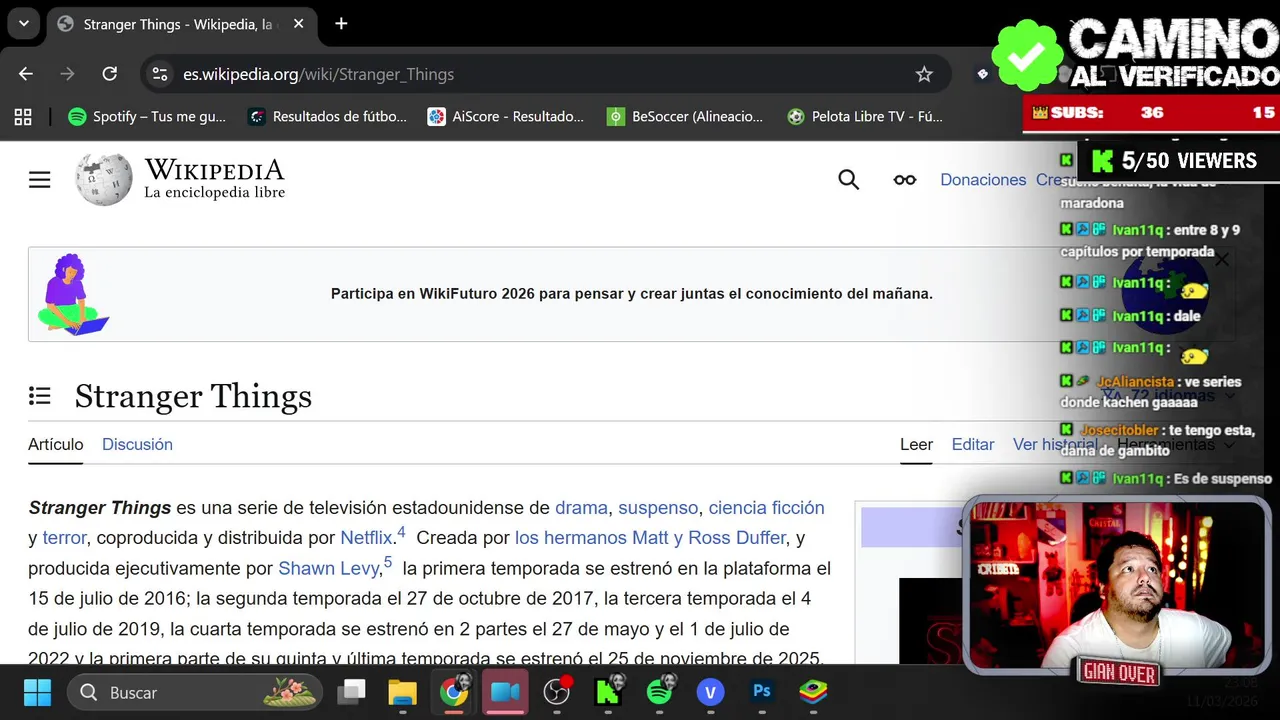Open BlueStacks from the taskbar
The height and width of the screenshot is (720, 1280).
813,692
